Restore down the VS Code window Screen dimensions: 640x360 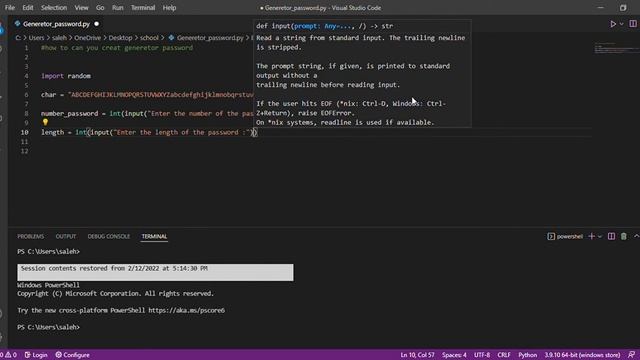click(623, 8)
